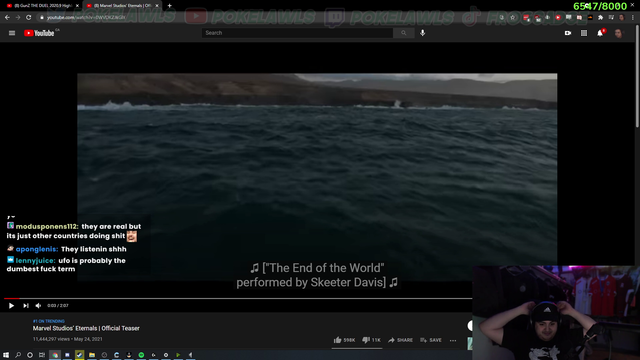
Task: Open more actions three-dot menu under video
Action: point(453,340)
